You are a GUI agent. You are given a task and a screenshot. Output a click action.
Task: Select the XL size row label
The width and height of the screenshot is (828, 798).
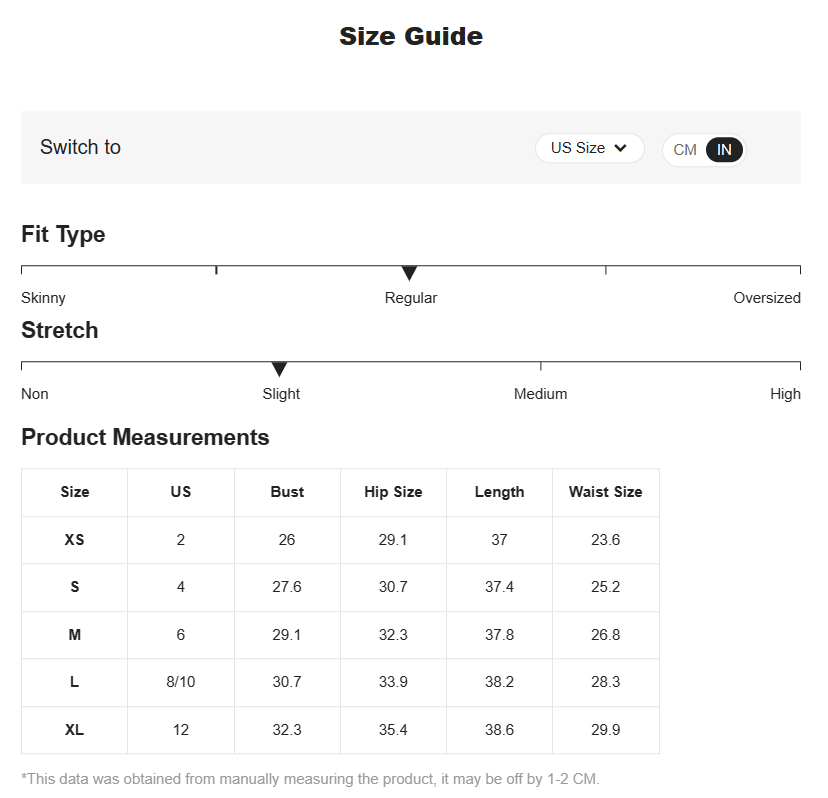click(x=75, y=730)
